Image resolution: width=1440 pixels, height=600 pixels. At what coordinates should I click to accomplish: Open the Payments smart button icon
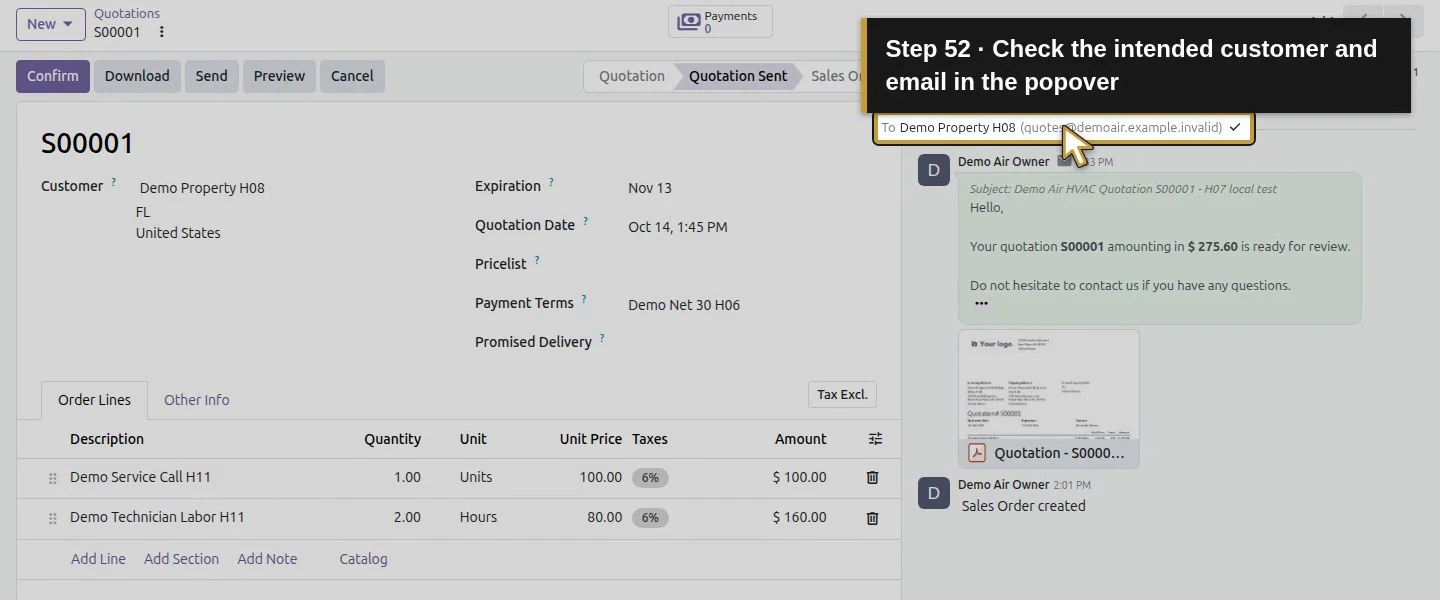tap(689, 22)
